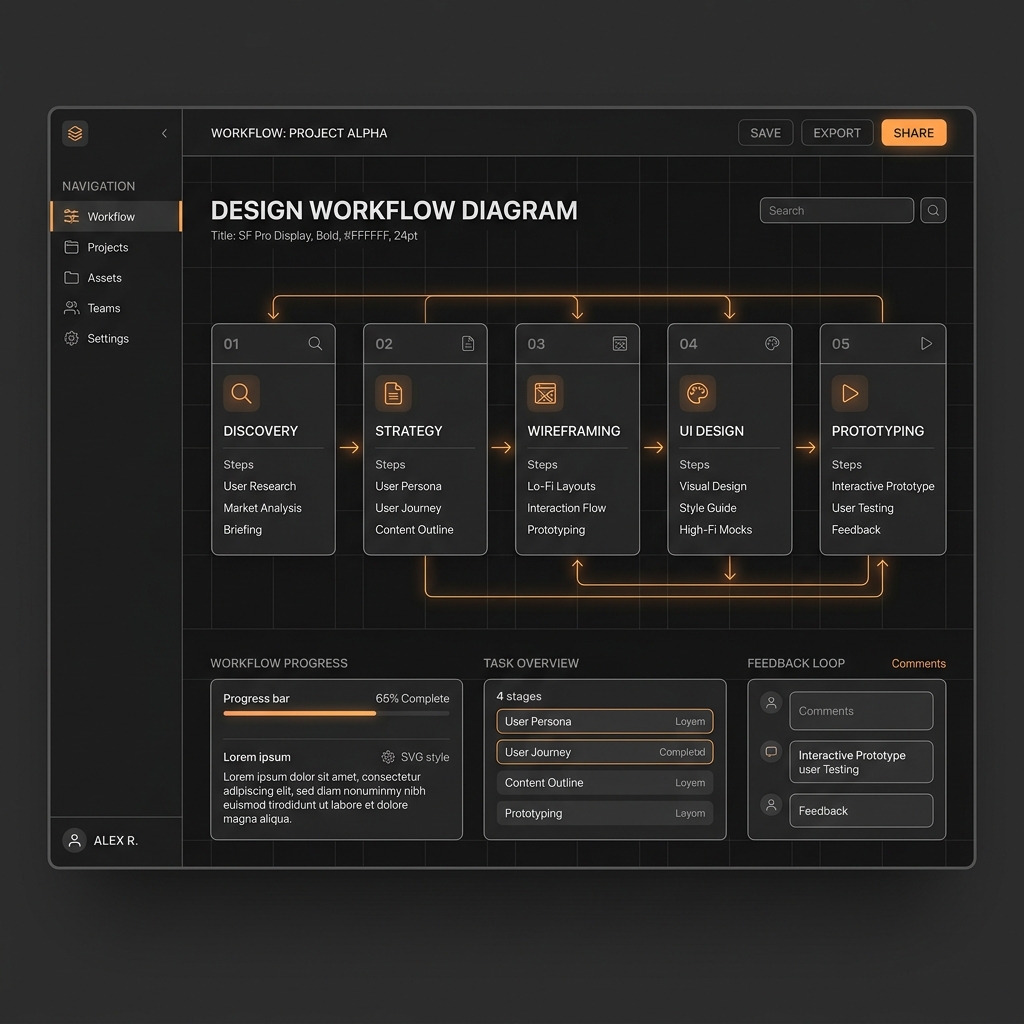Click the Assets folder icon in sidebar
The width and height of the screenshot is (1024, 1024).
point(71,278)
